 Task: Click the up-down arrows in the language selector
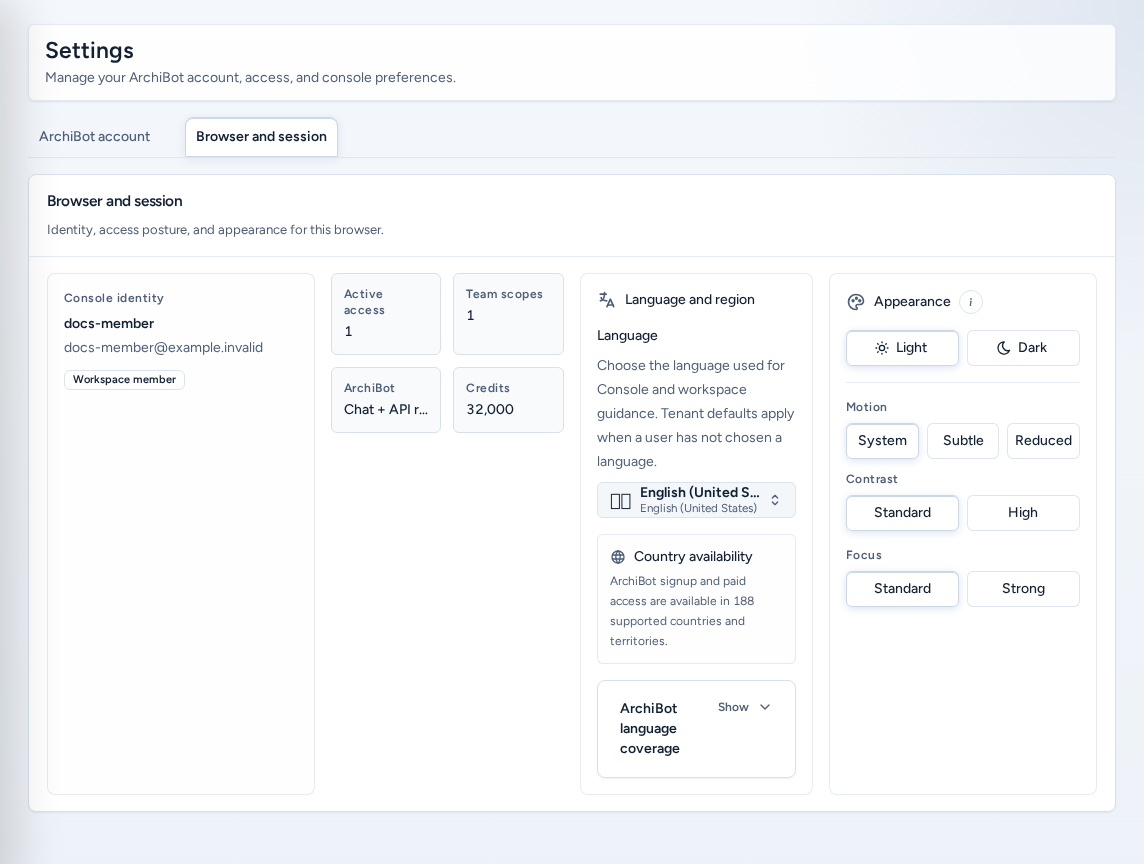pos(775,500)
